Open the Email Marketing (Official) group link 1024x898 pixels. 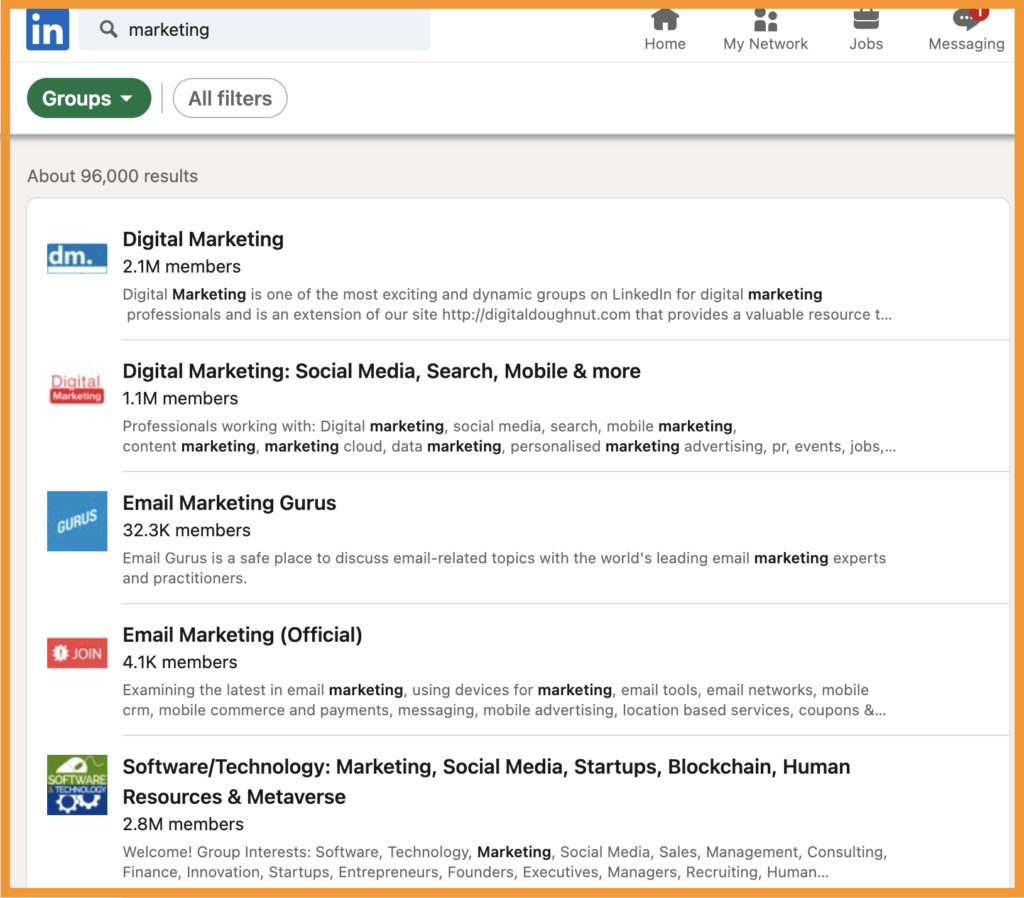242,635
